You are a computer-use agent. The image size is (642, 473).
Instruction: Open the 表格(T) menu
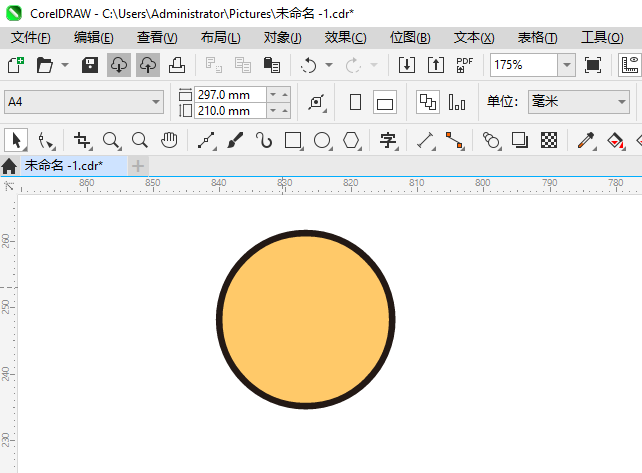pos(537,38)
